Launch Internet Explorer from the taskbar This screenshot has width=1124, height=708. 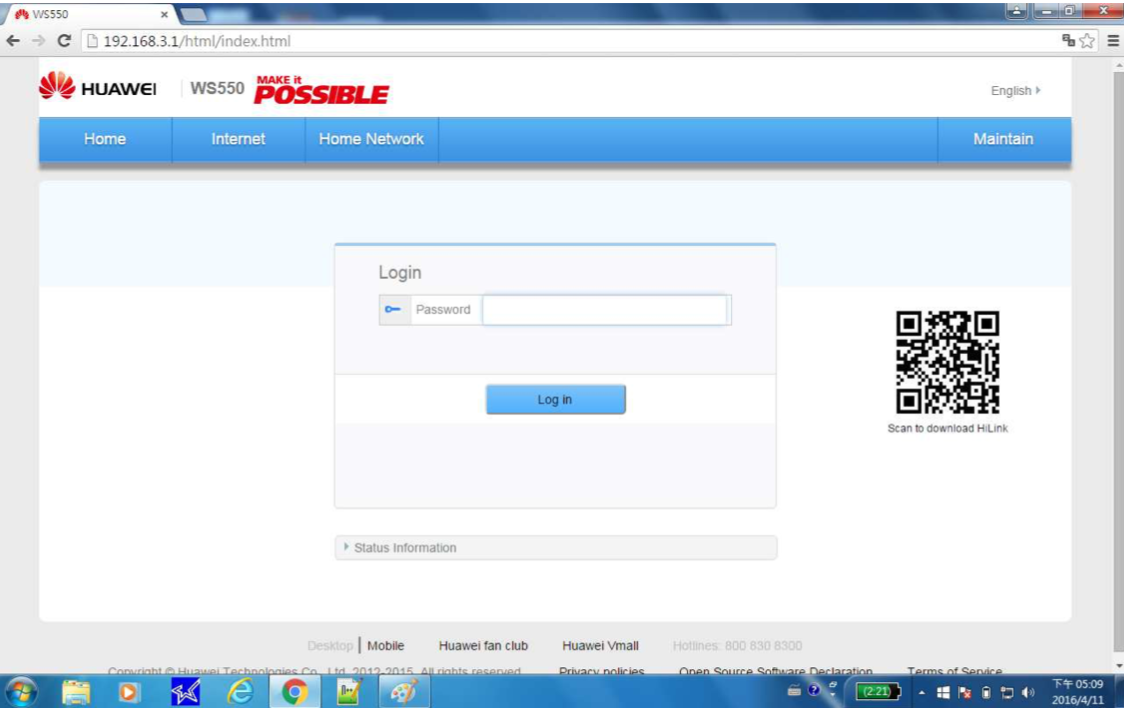pos(240,692)
